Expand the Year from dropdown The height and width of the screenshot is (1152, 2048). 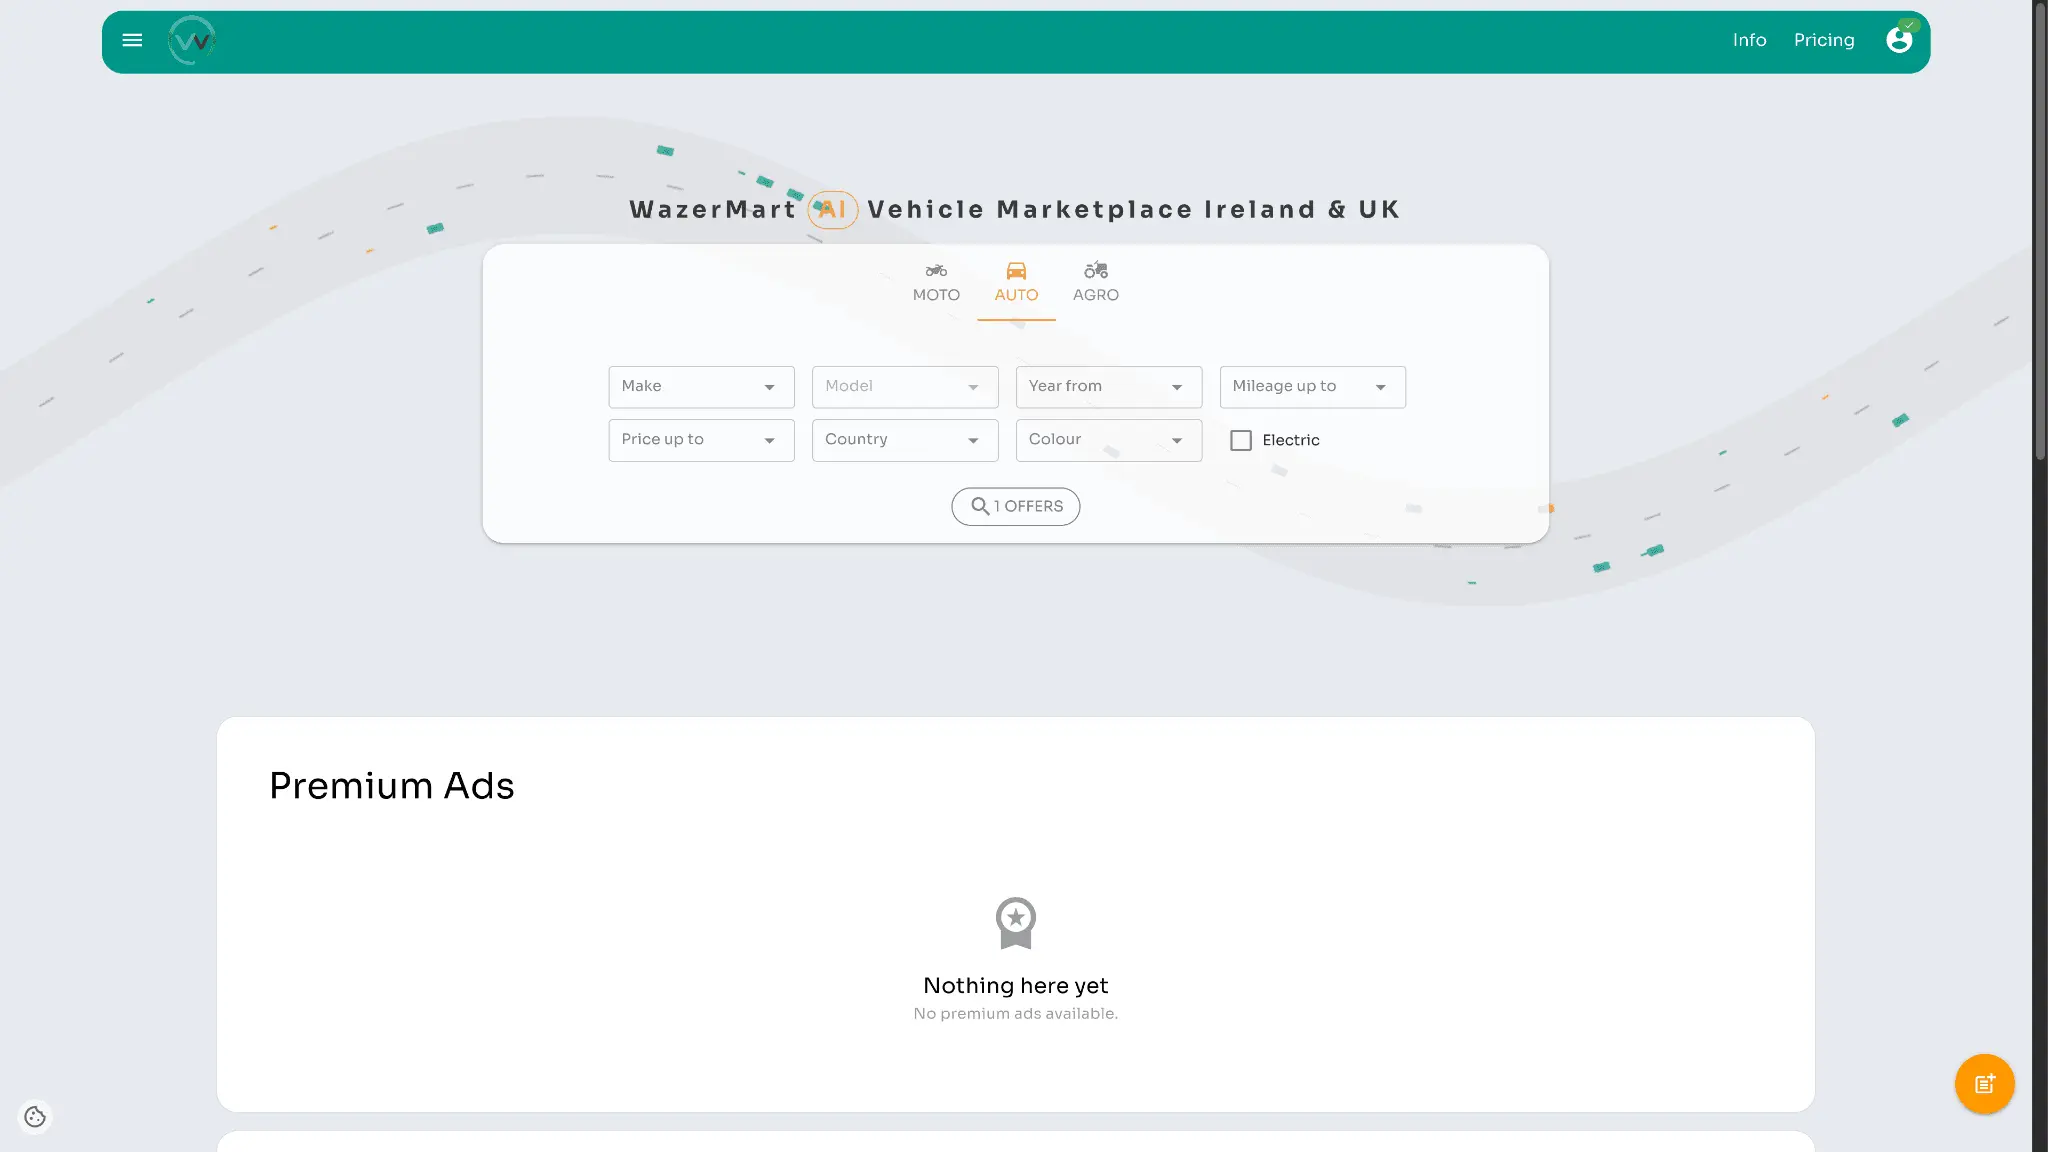[1109, 387]
